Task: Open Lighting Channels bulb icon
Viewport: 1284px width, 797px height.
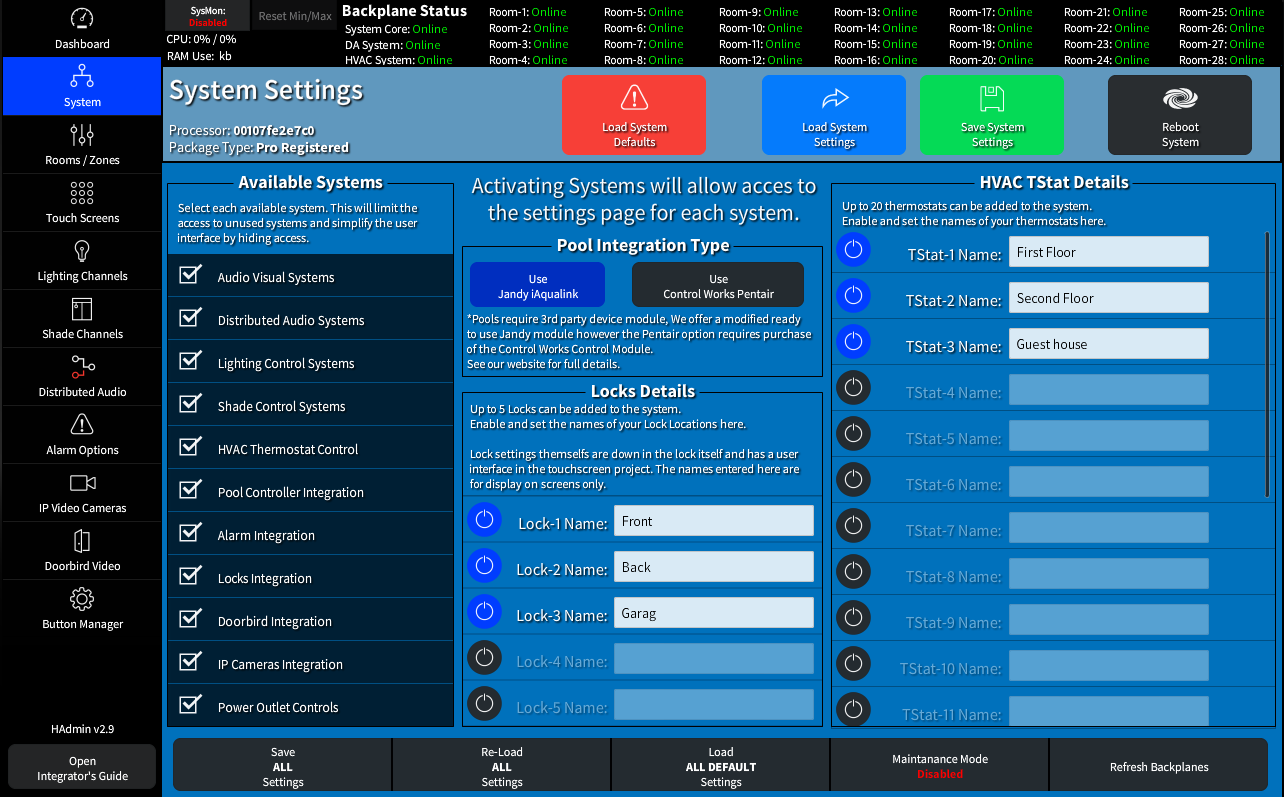Action: (x=82, y=251)
